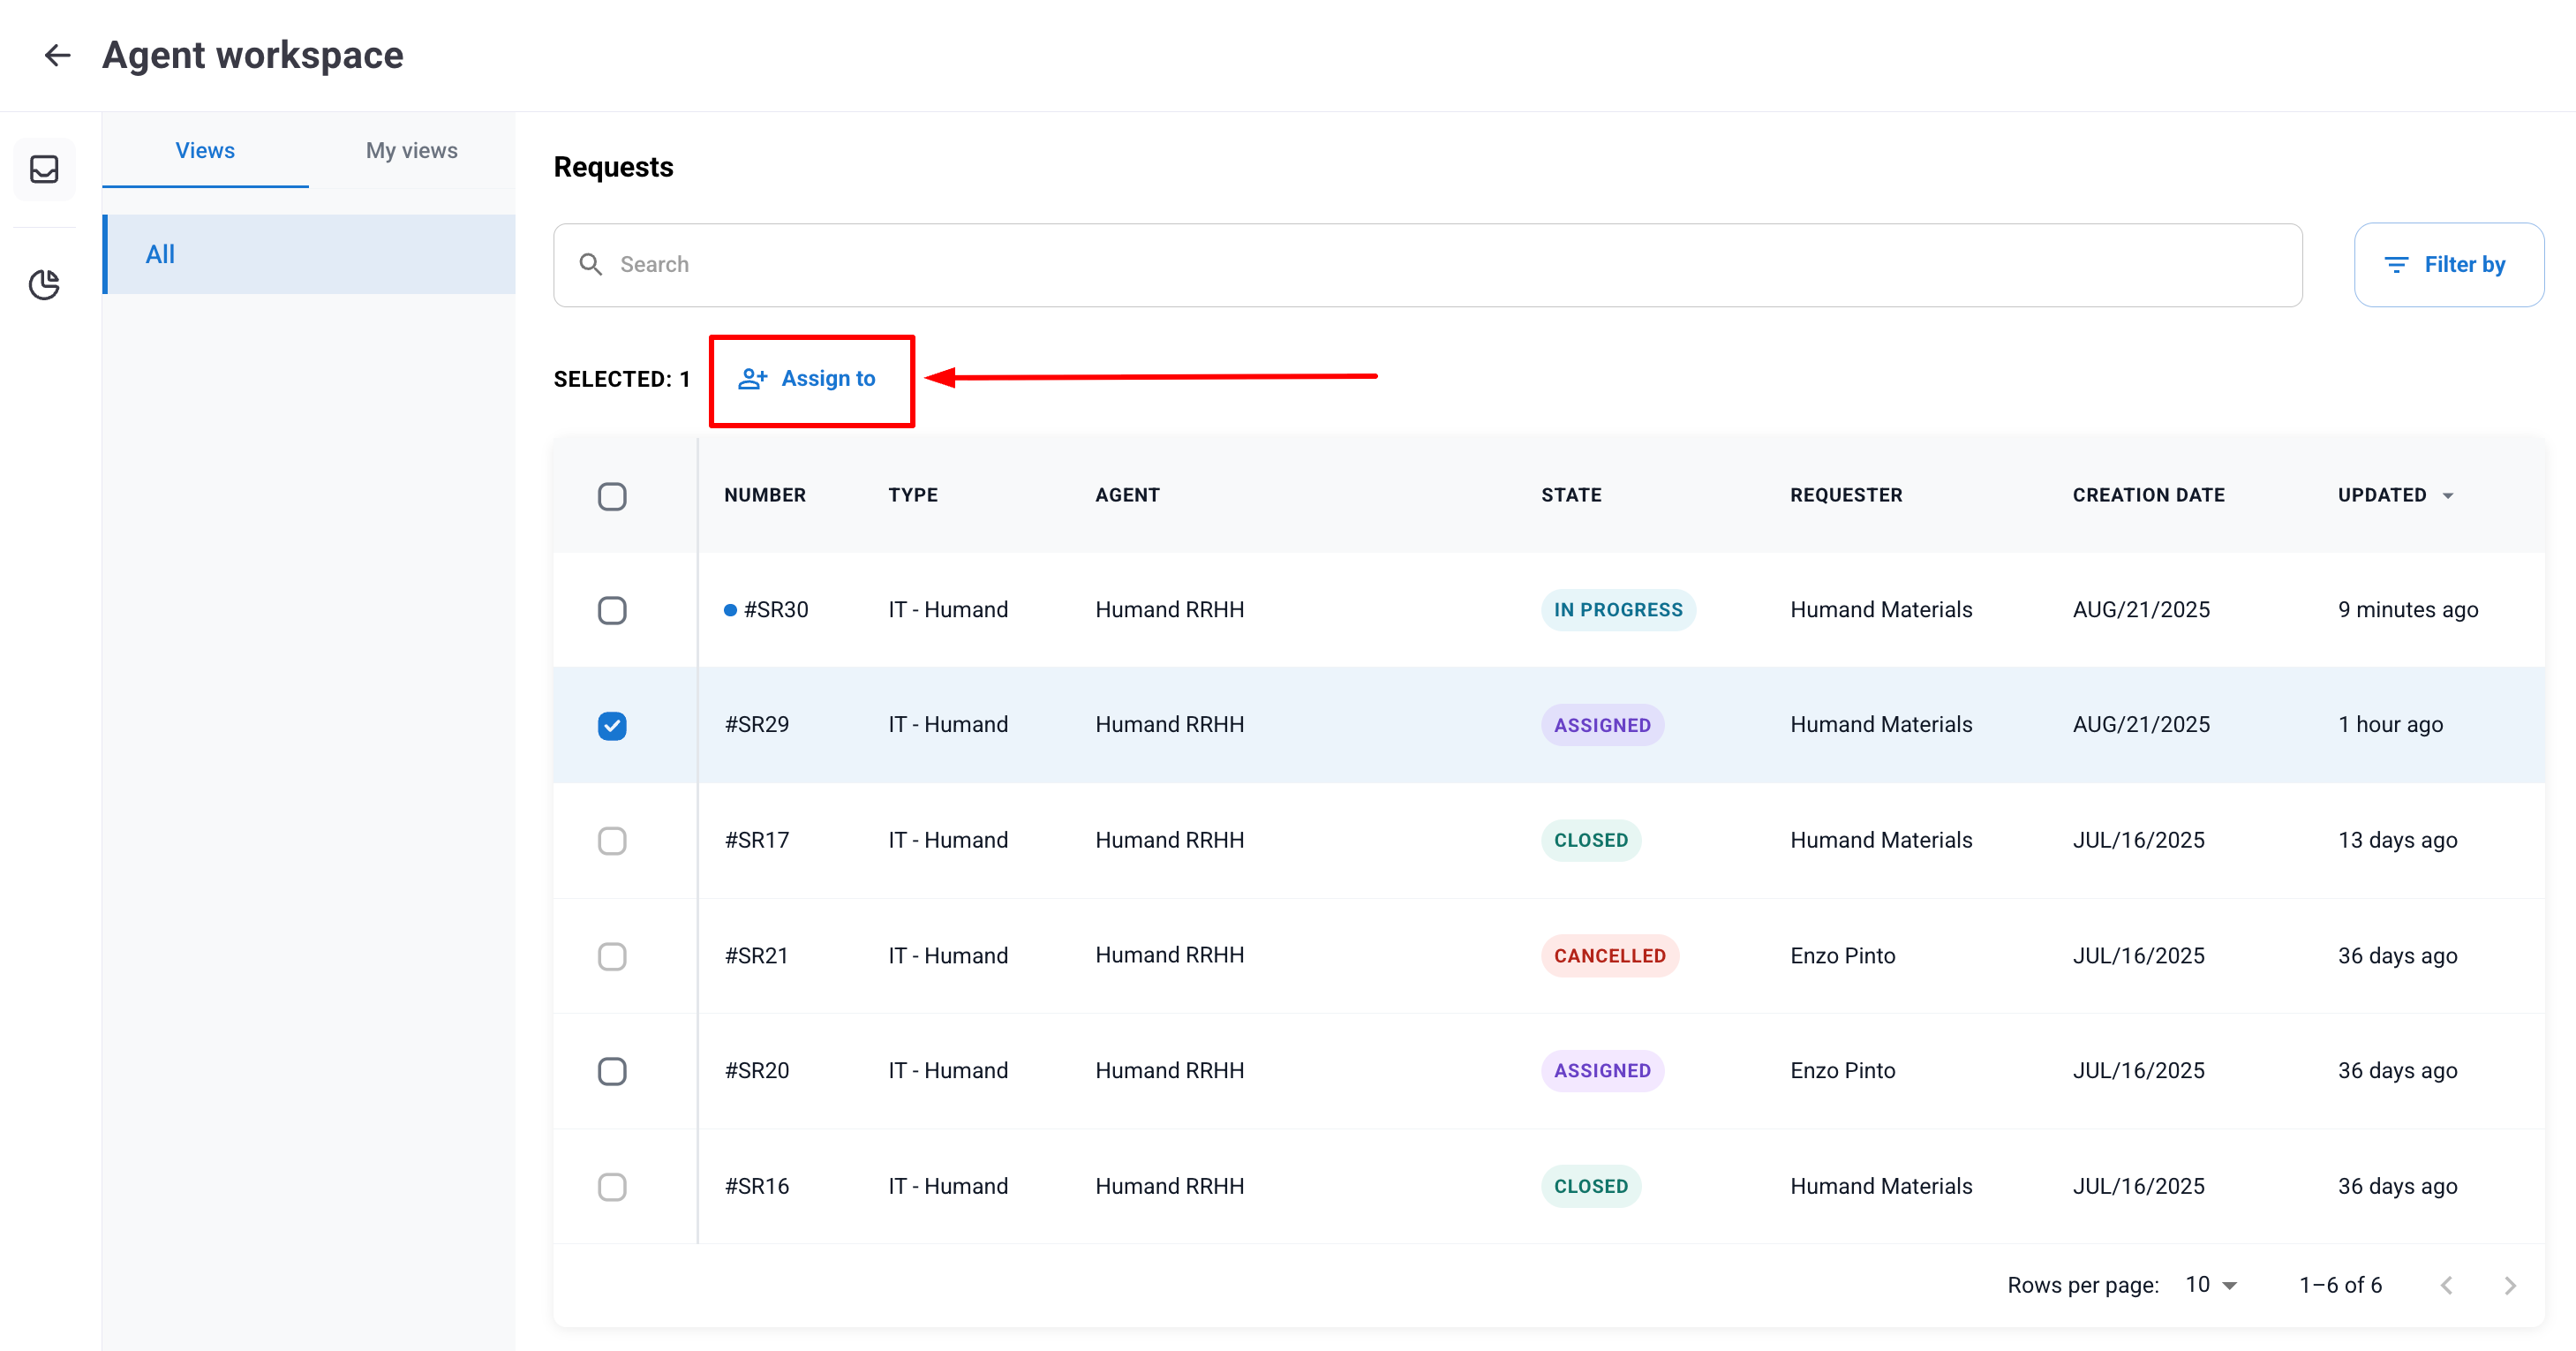2576x1351 pixels.
Task: Open request #SR17 number link
Action: (x=757, y=840)
